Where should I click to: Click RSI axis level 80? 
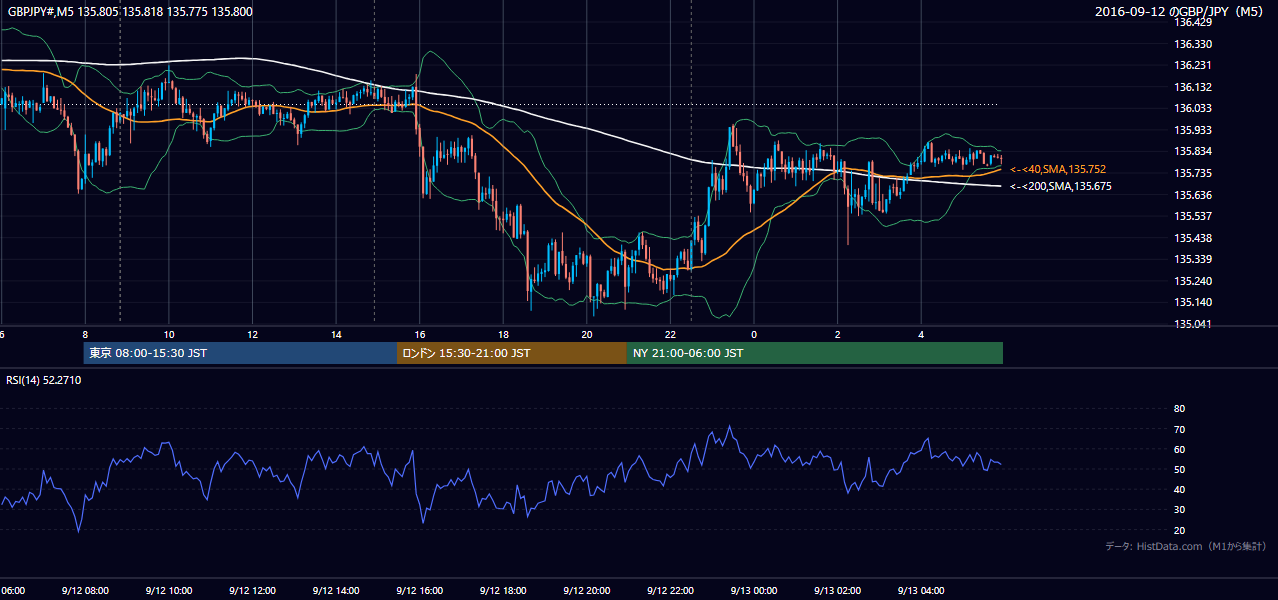click(x=1179, y=409)
